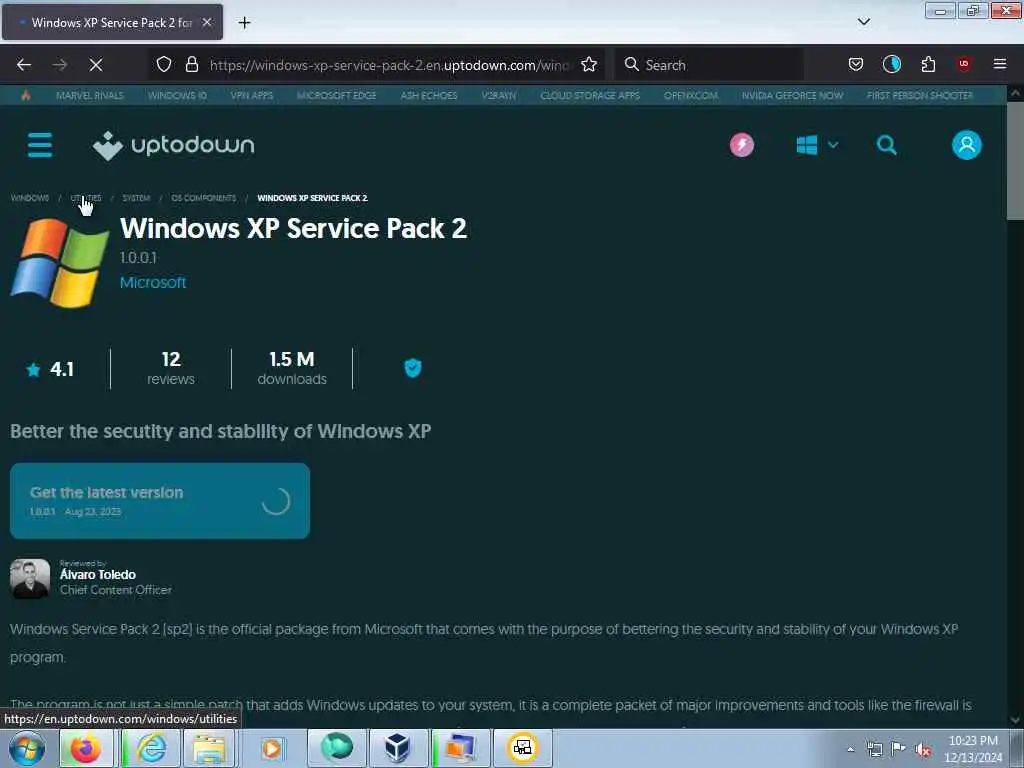Viewport: 1024px width, 768px height.
Task: Open the OPENIXCOM trending link
Action: pos(691,95)
